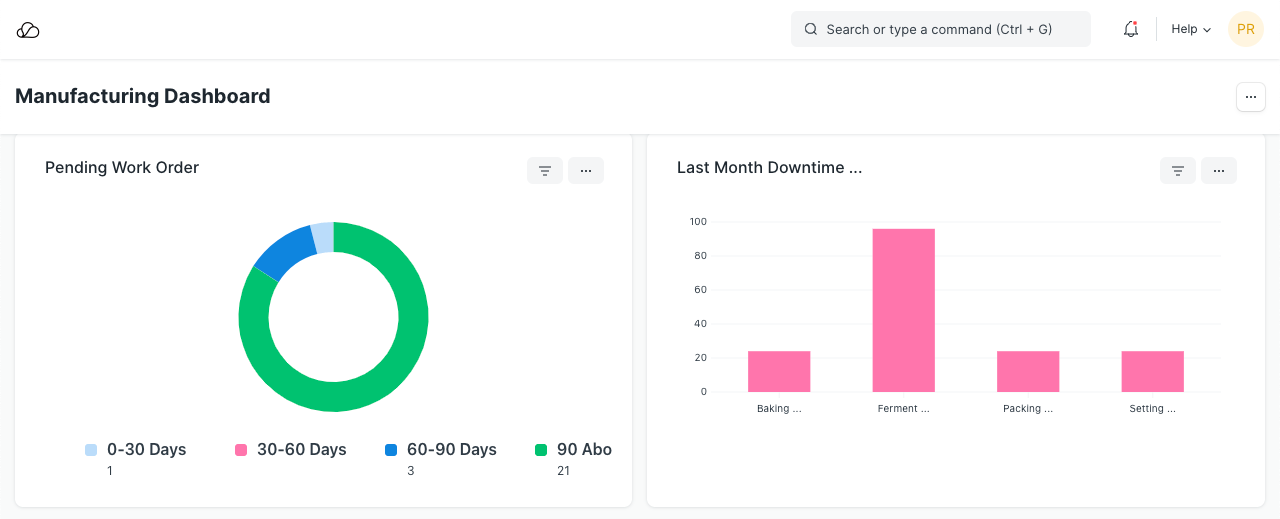The height and width of the screenshot is (519, 1280).
Task: Click the Pending Work Order chart title
Action: click(122, 168)
